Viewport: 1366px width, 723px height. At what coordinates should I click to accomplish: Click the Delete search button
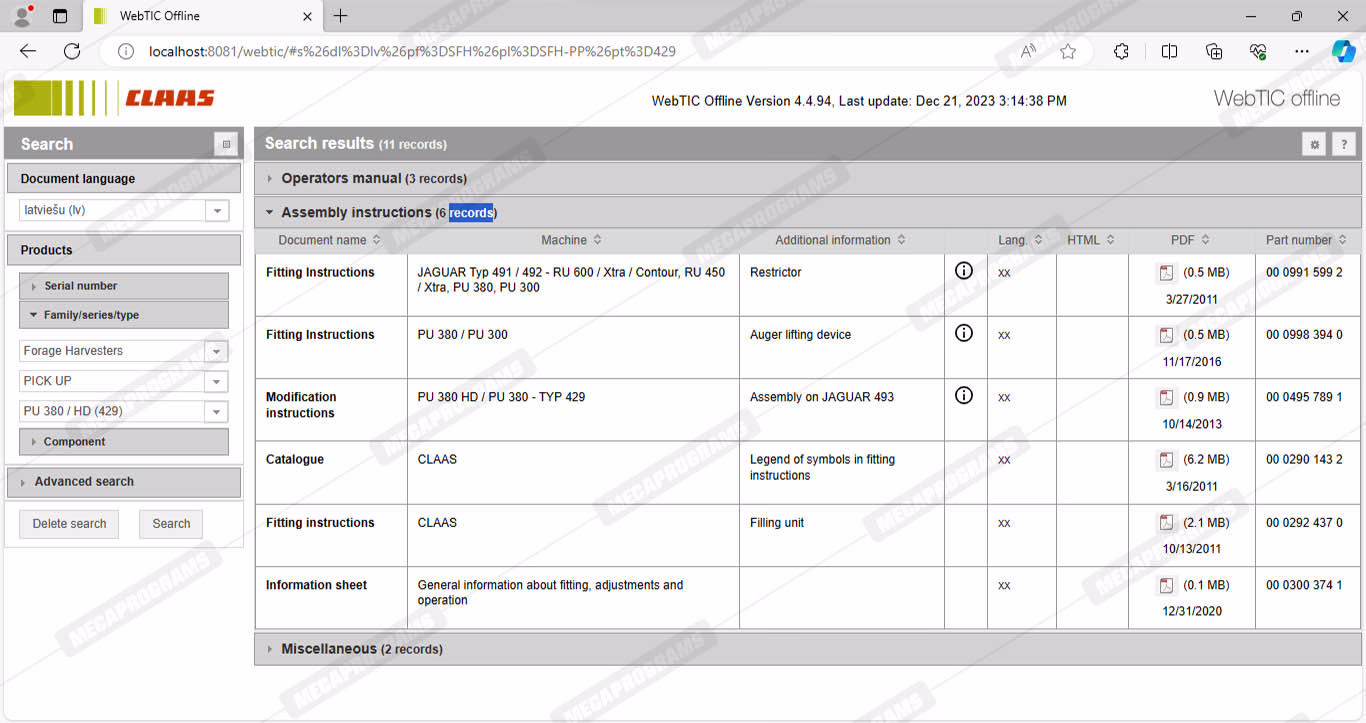pyautogui.click(x=69, y=524)
